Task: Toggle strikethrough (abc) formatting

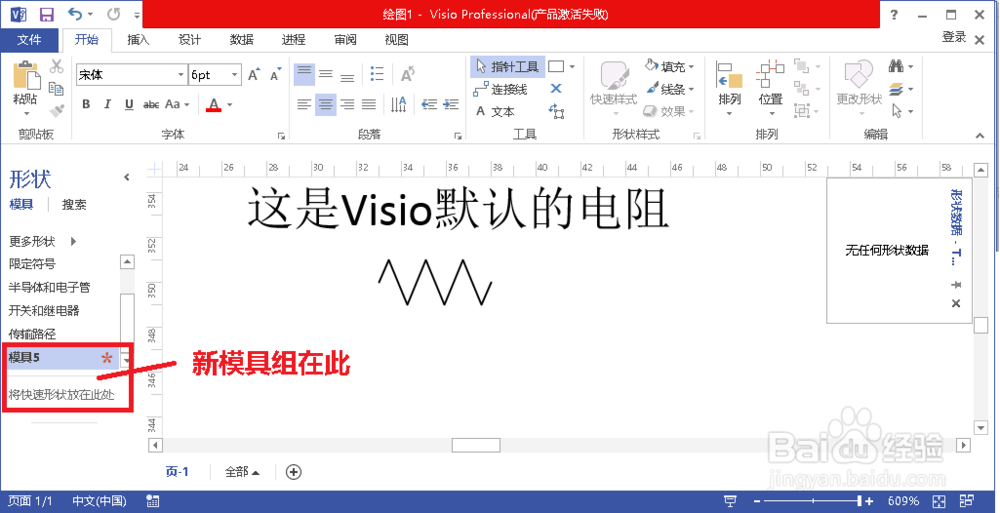Action: tap(151, 104)
